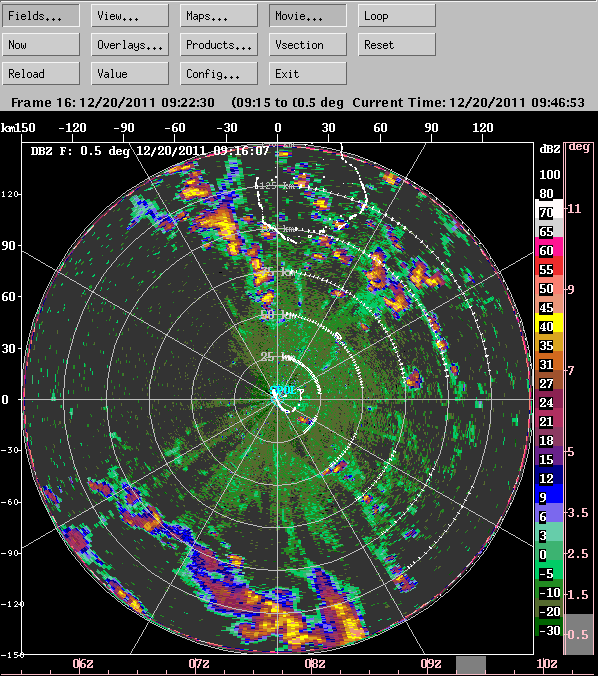The image size is (598, 676).
Task: Click the 08Z time axis mark
Action: pyautogui.click(x=315, y=663)
